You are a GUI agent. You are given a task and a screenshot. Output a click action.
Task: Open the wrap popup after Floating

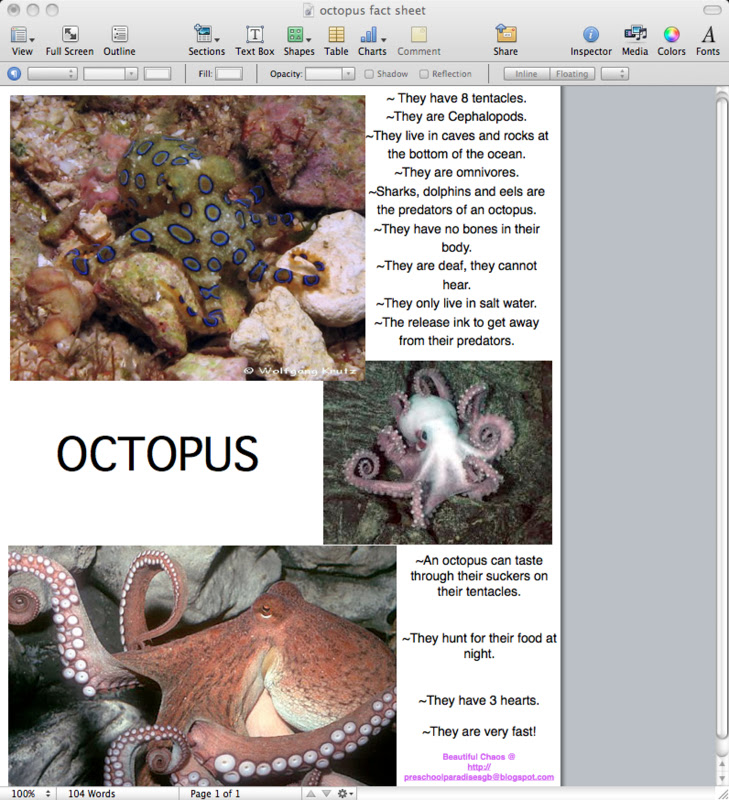615,74
